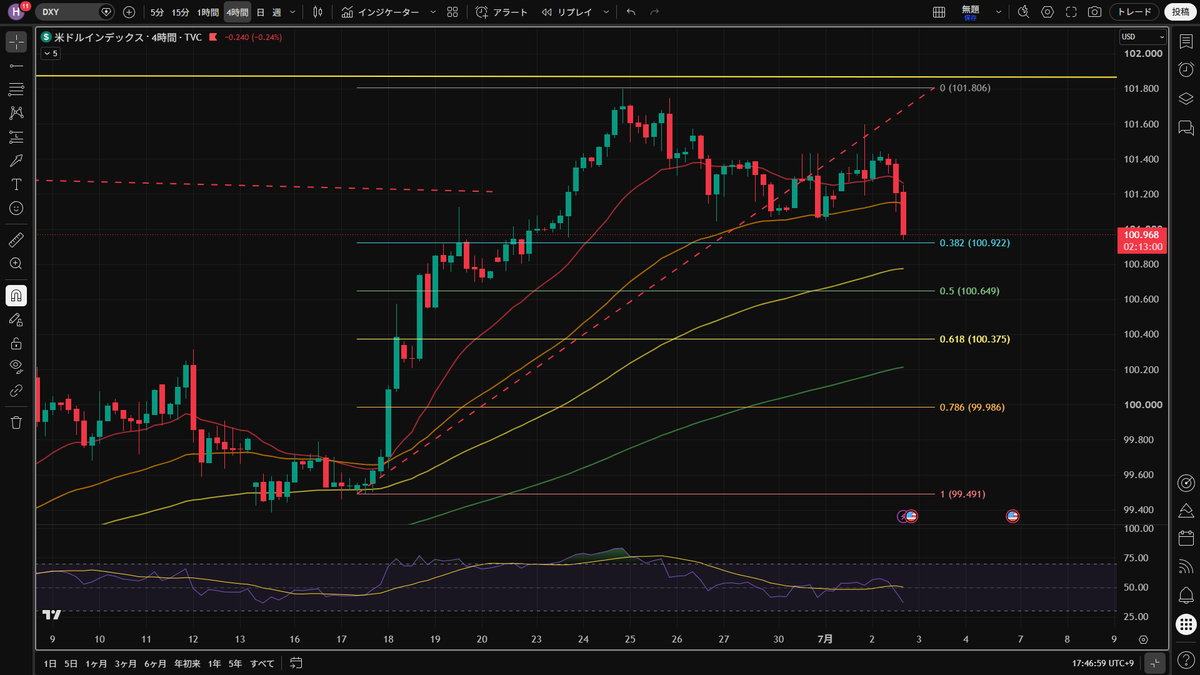Switch to the 週 timeframe
The height and width of the screenshot is (675, 1200).
(275, 12)
